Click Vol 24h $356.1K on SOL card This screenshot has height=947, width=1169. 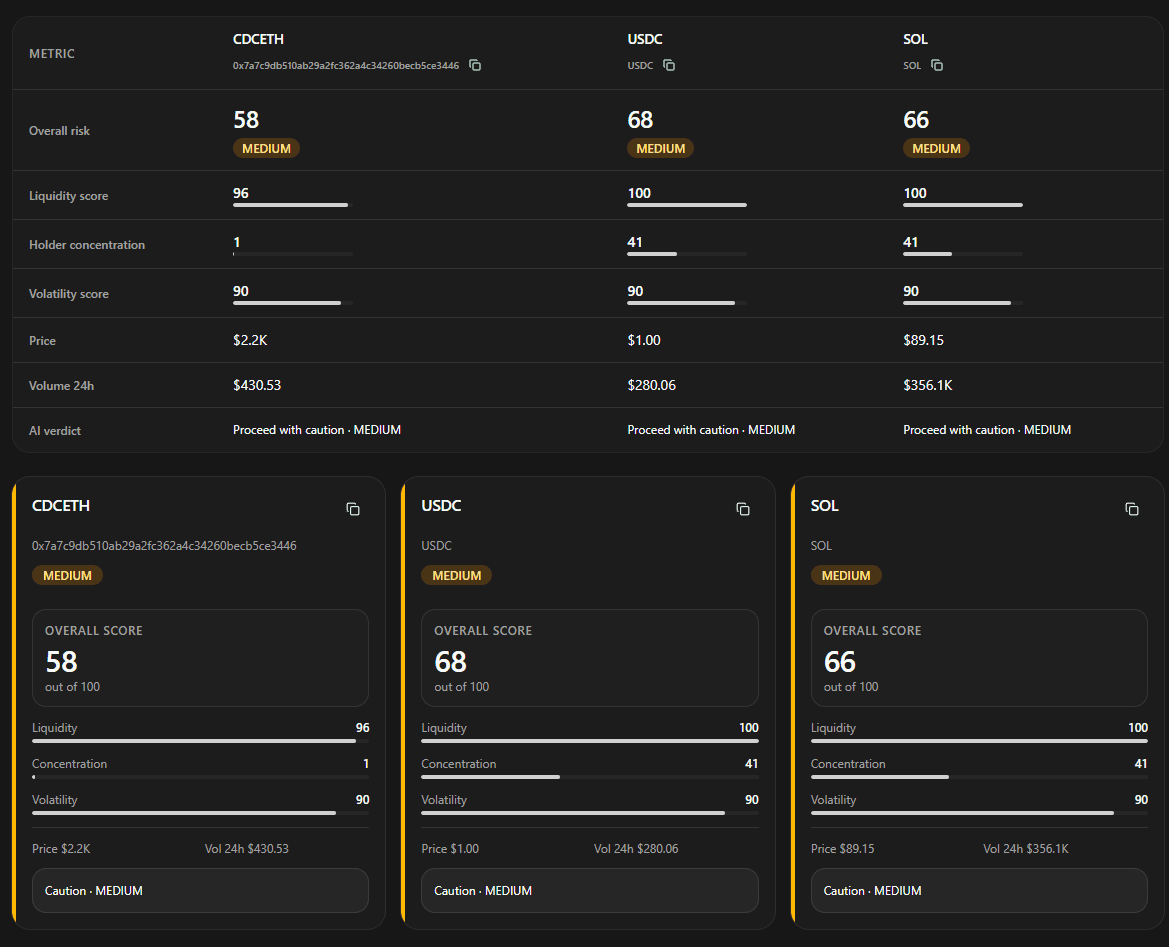click(1026, 849)
